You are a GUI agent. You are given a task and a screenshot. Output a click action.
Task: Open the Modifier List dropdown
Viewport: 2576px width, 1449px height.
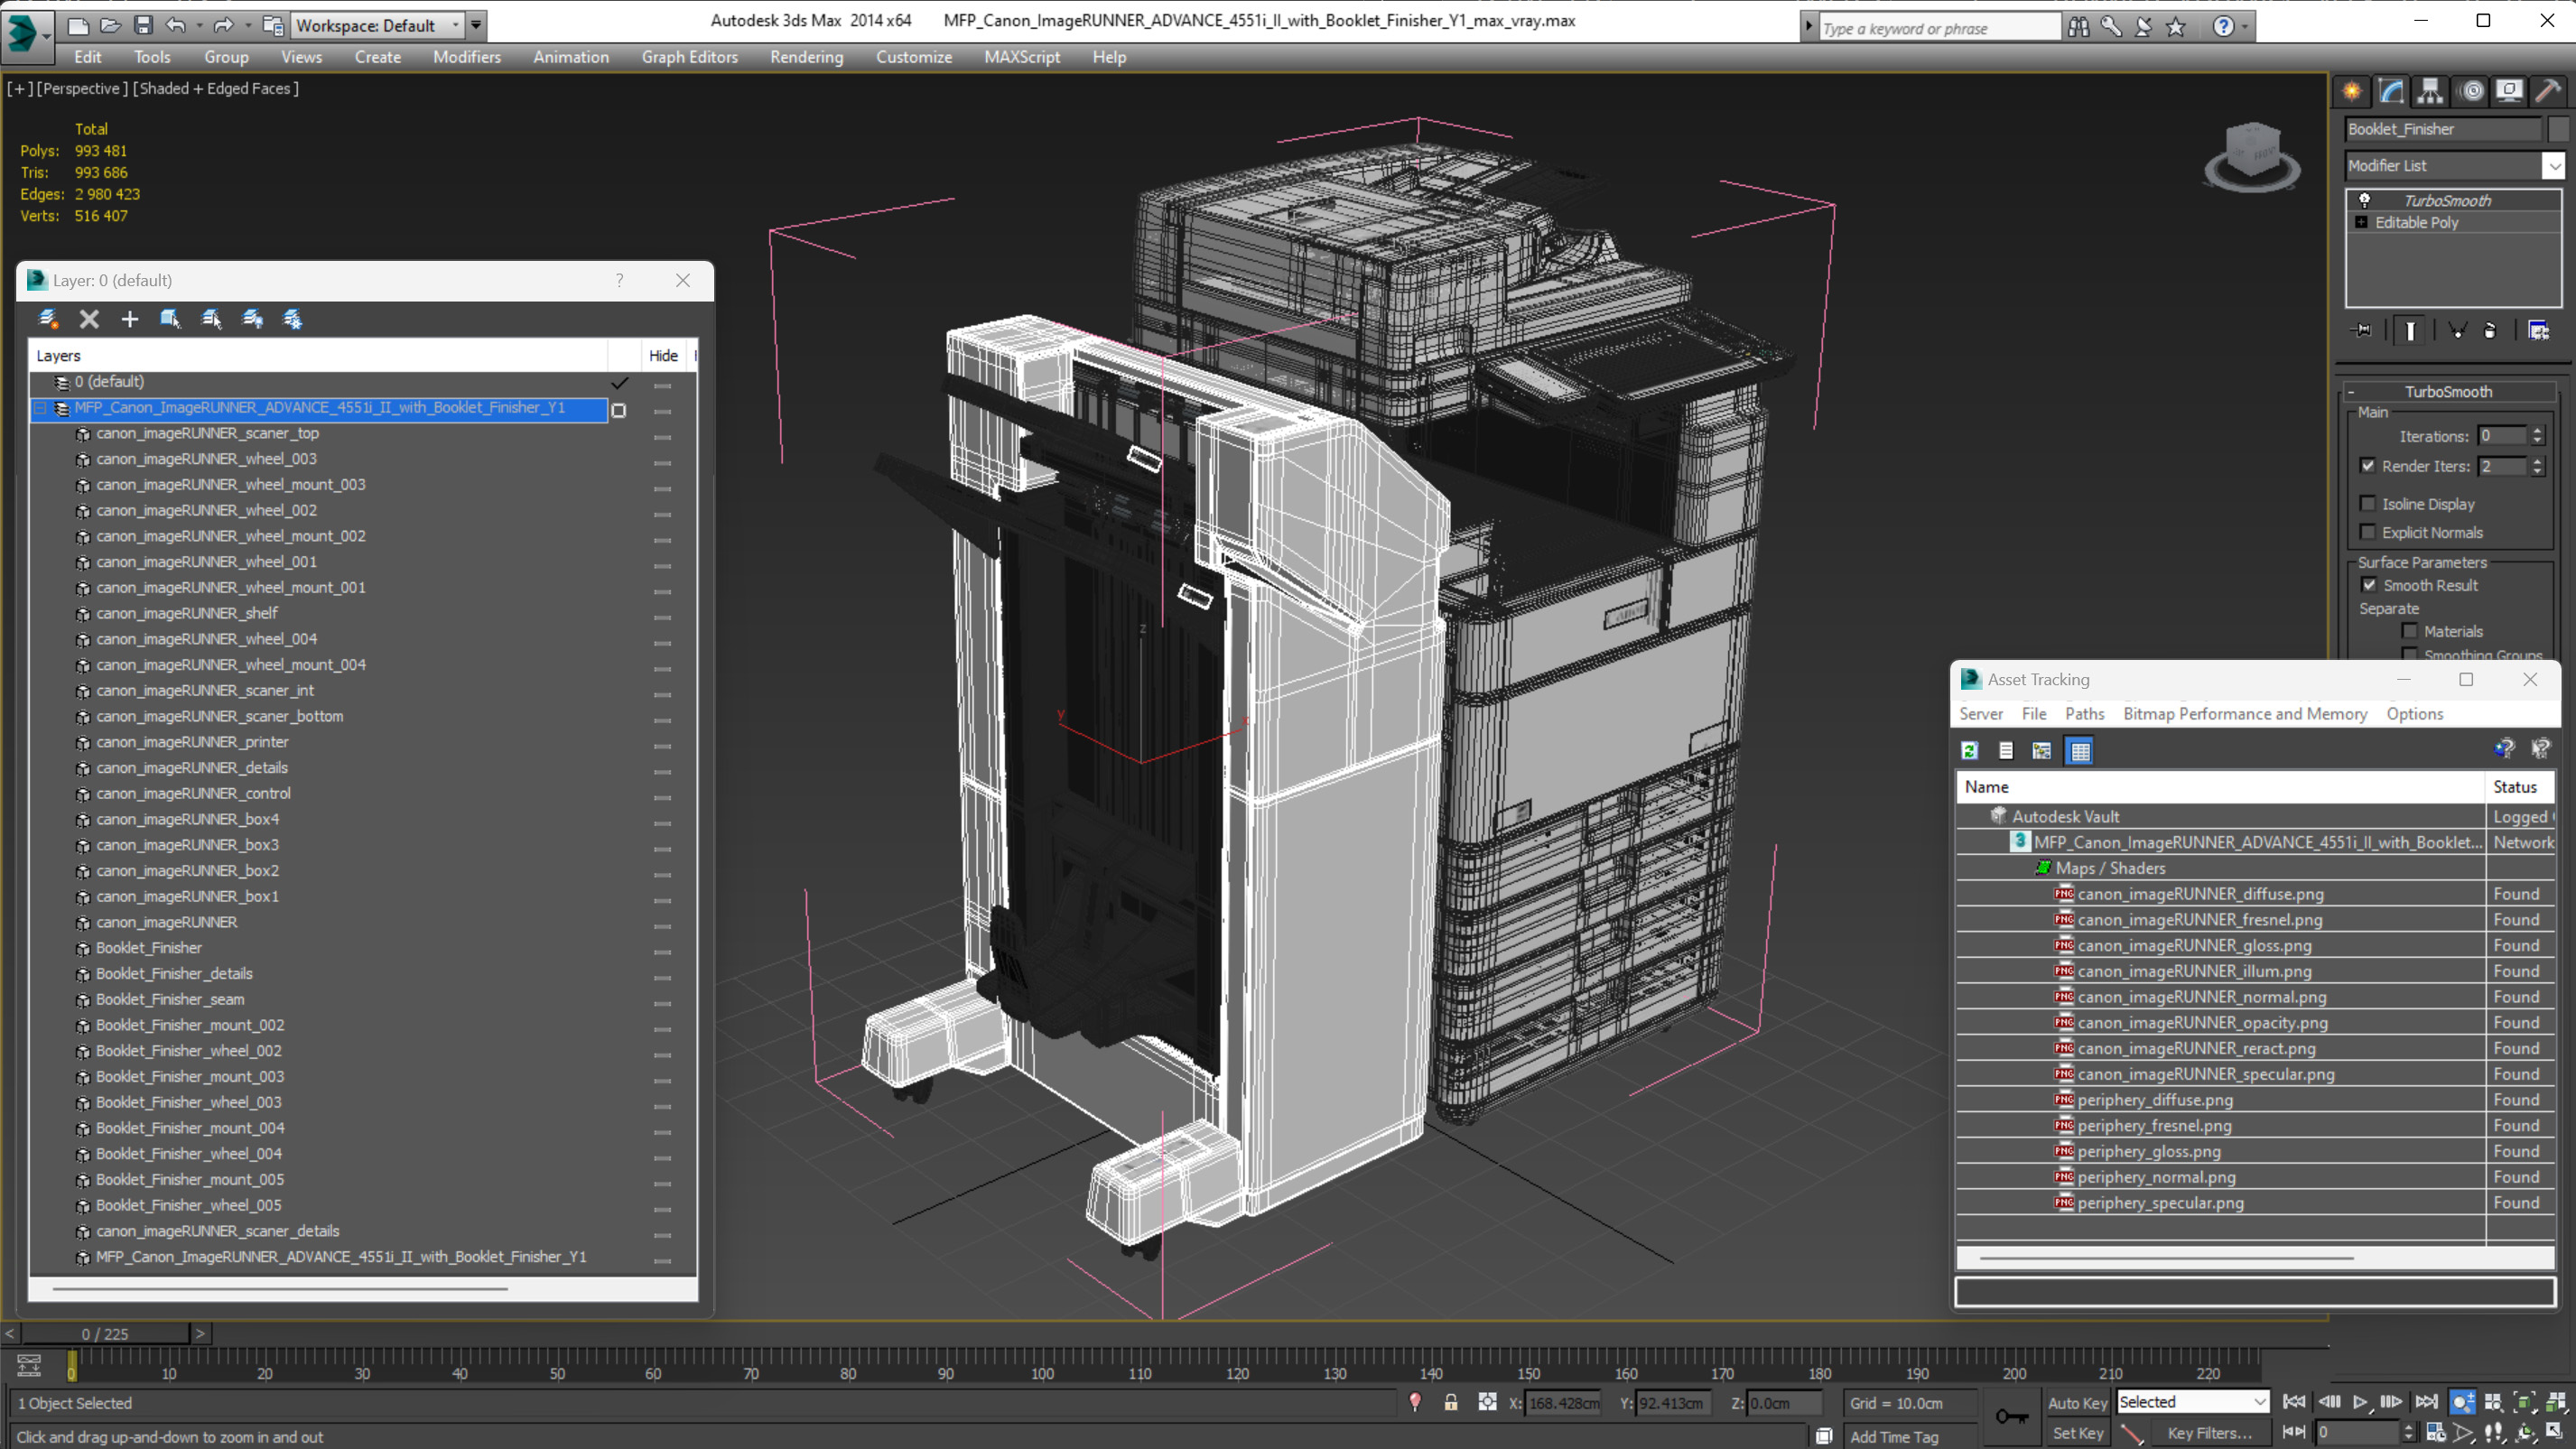point(2554,166)
